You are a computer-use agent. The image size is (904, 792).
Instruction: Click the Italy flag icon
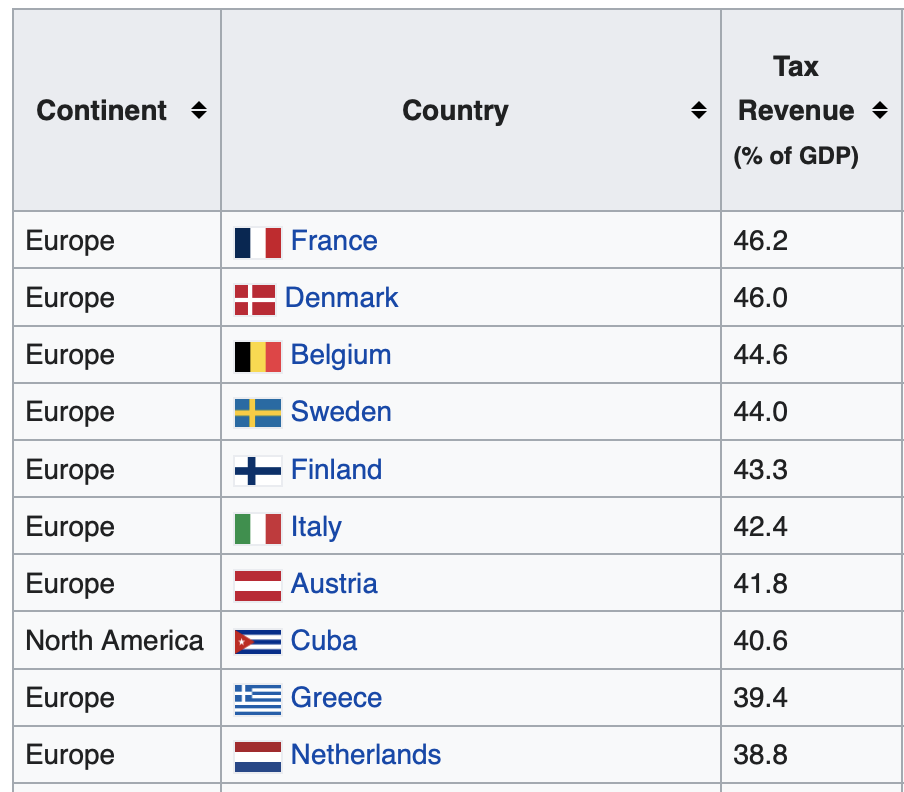point(258,527)
